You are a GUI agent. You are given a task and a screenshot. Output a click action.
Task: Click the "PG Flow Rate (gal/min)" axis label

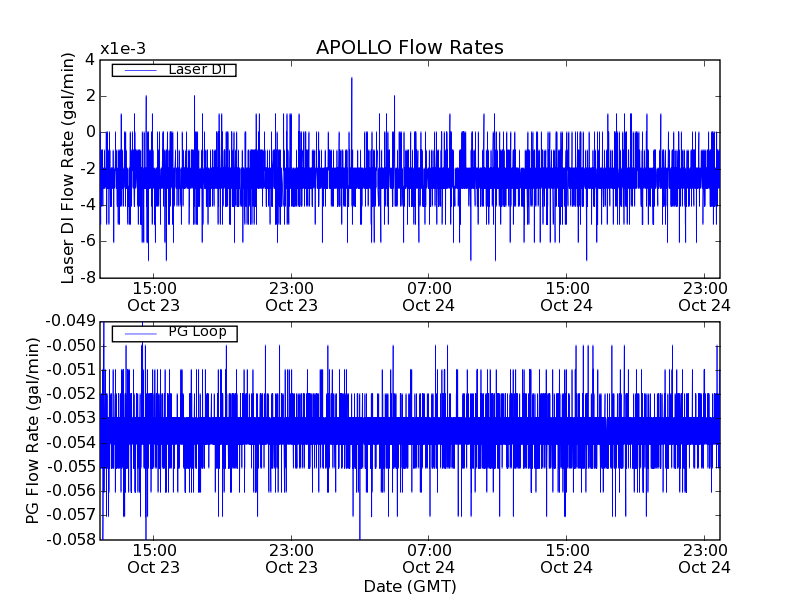point(32,431)
